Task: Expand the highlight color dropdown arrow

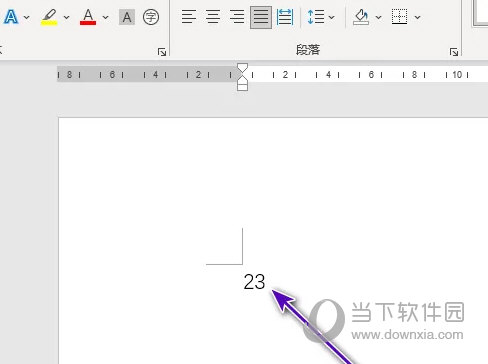Action: pyautogui.click(x=66, y=17)
